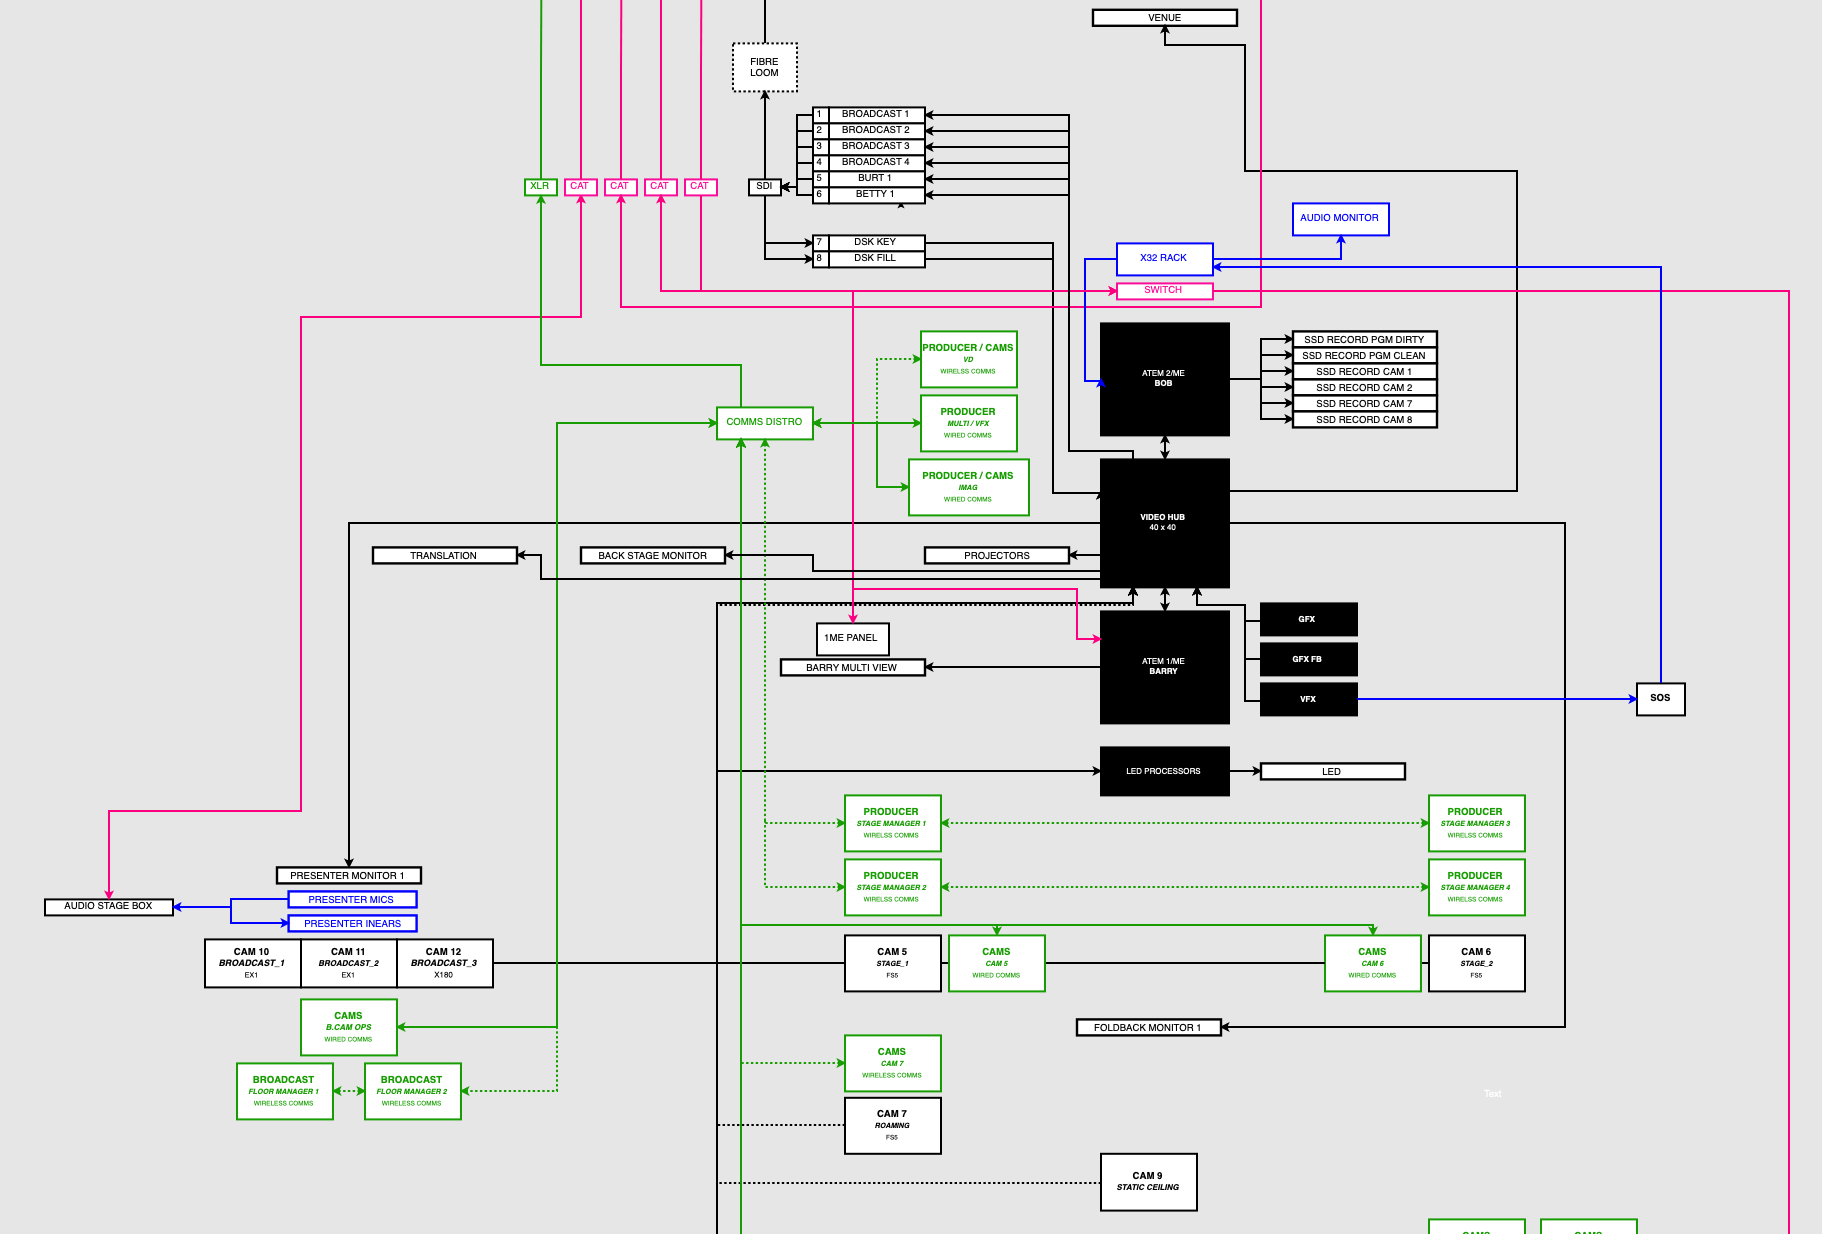Click SSD RECORD PGM DIRTY box
This screenshot has width=1822, height=1234.
1364,339
